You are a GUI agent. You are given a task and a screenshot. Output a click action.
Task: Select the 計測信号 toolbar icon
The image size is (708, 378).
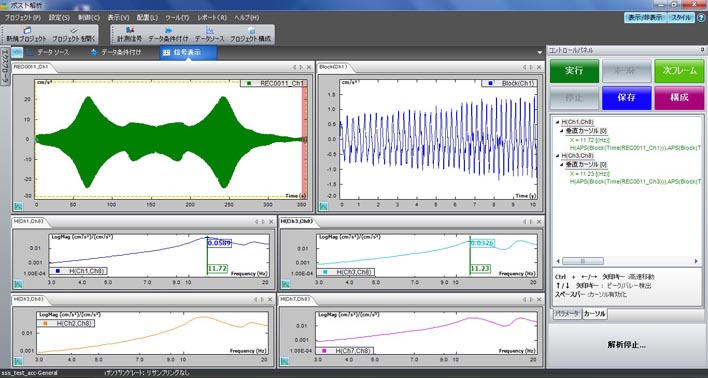(x=129, y=35)
